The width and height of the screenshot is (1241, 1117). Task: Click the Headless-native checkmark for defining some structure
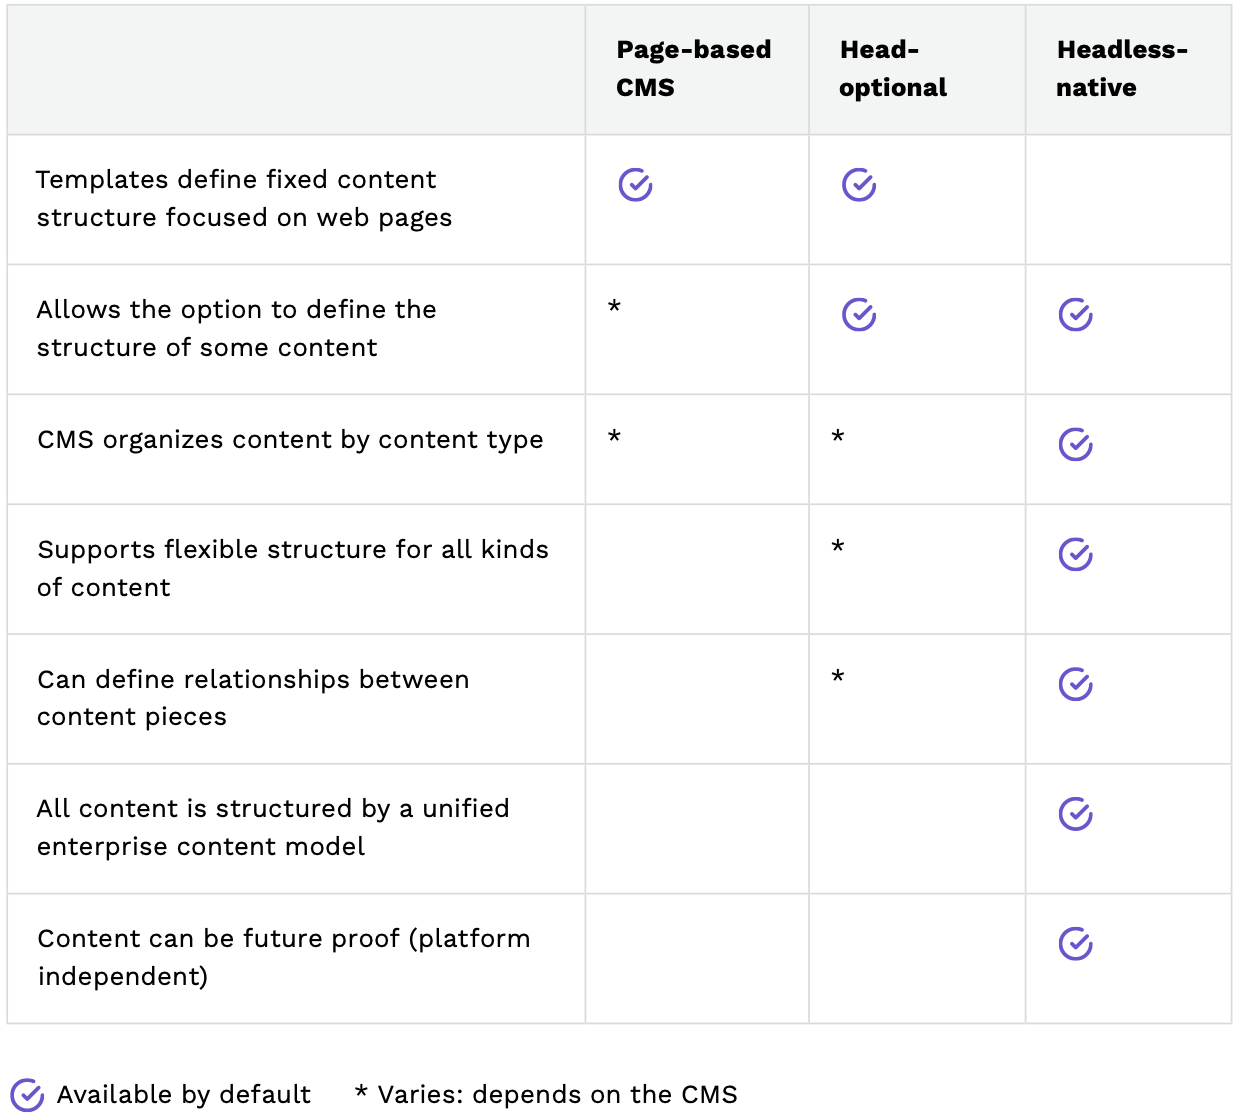pos(1075,315)
